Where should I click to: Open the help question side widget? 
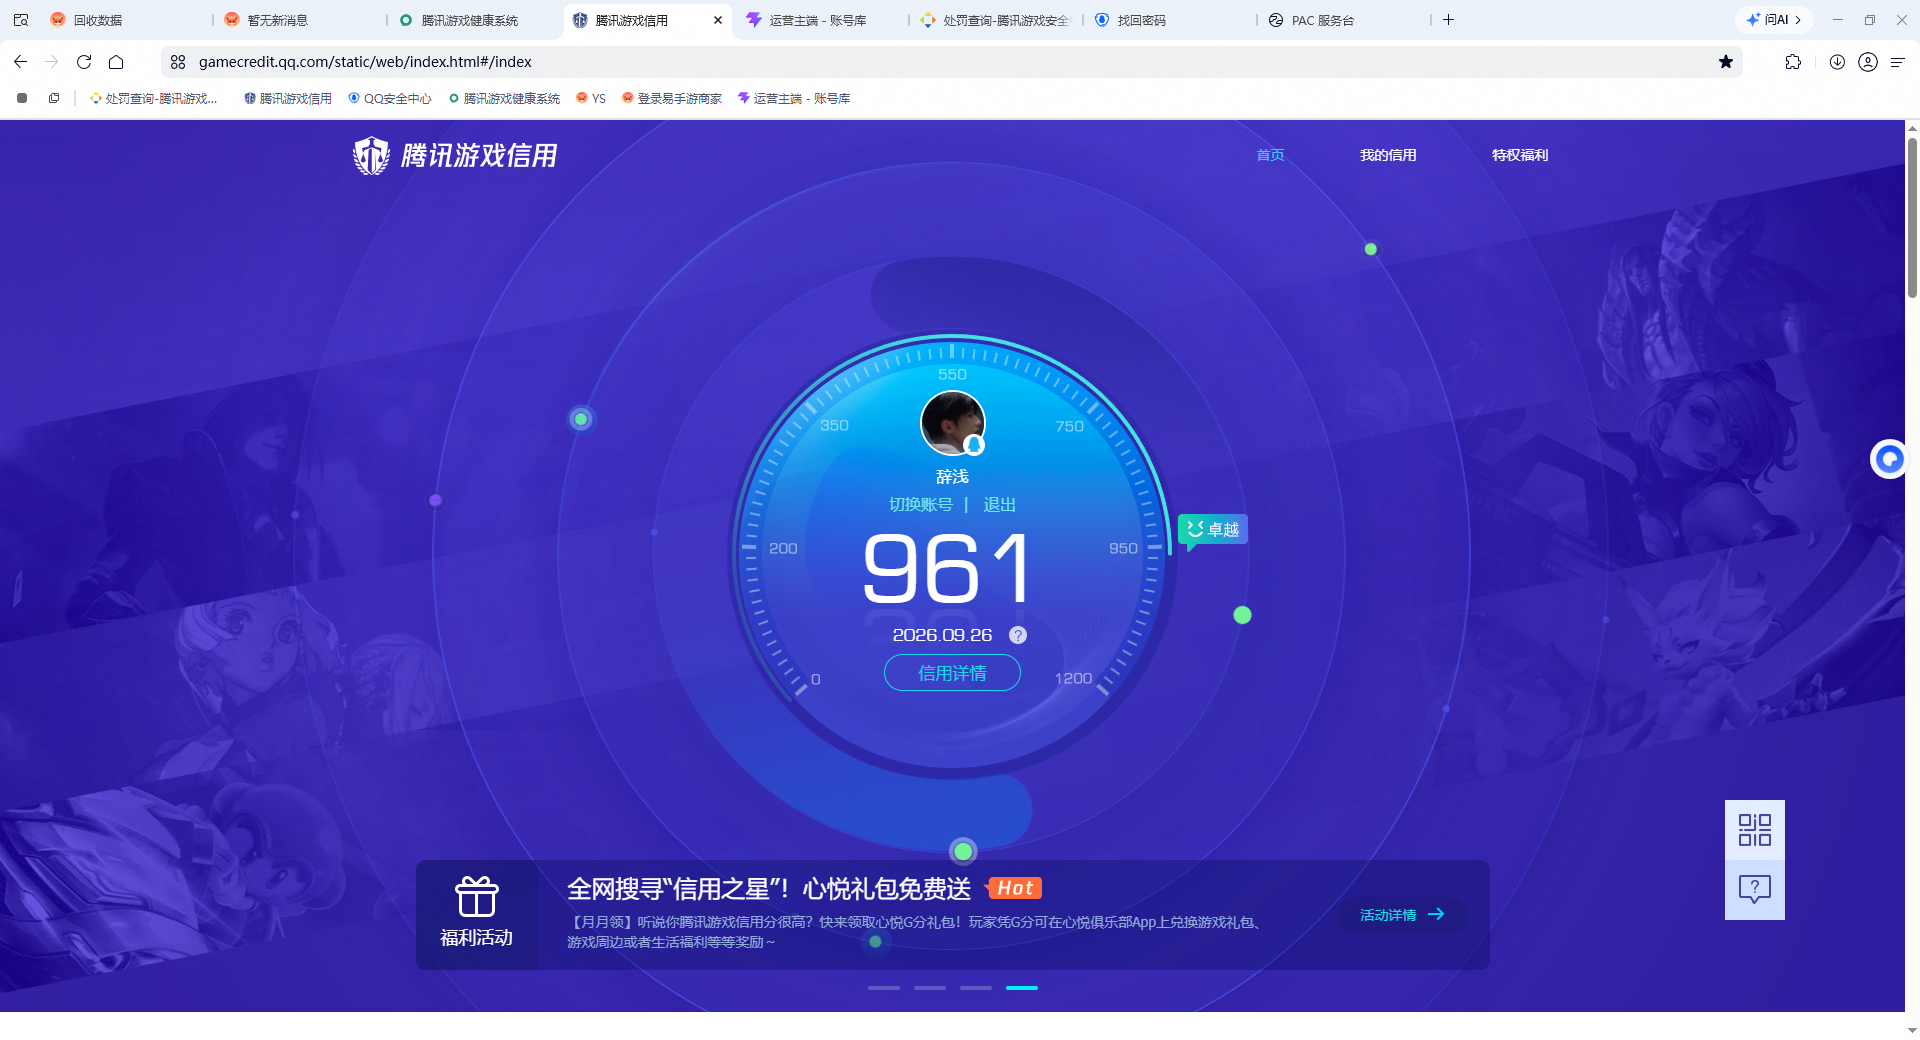[x=1754, y=889]
